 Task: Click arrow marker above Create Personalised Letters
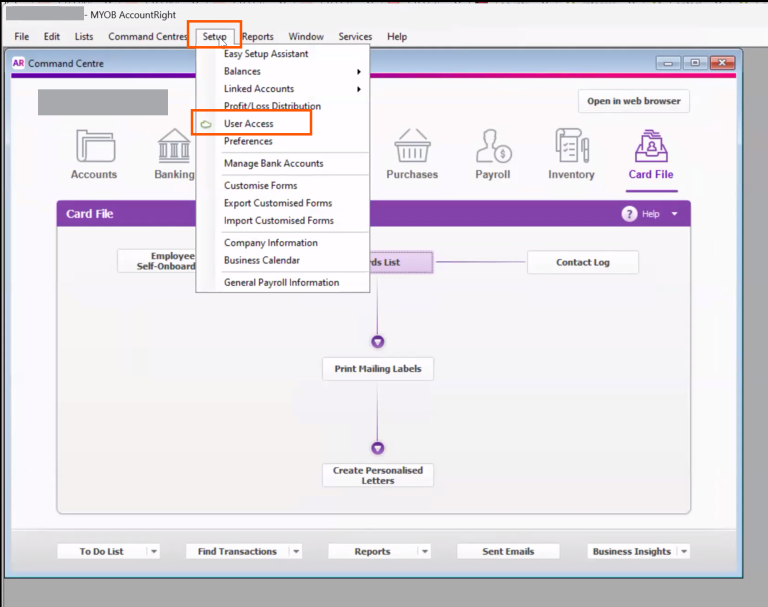[377, 448]
